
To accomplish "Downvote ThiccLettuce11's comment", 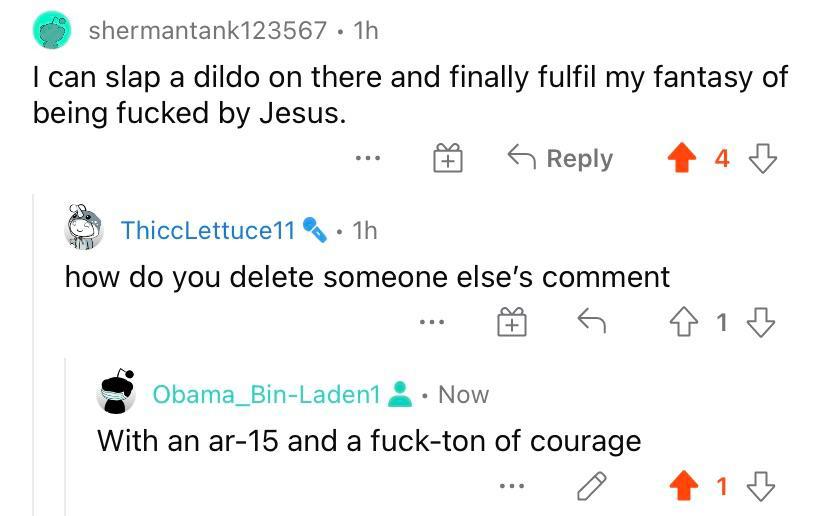I will (762, 322).
